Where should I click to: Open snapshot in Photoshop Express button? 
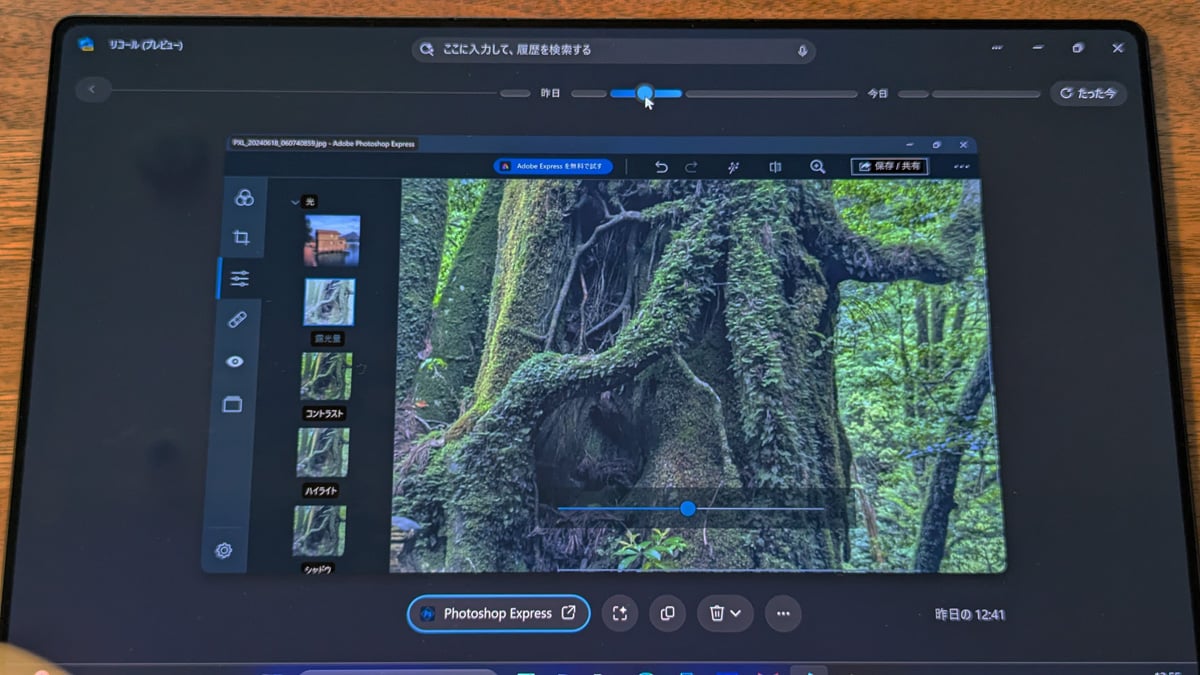pos(498,613)
